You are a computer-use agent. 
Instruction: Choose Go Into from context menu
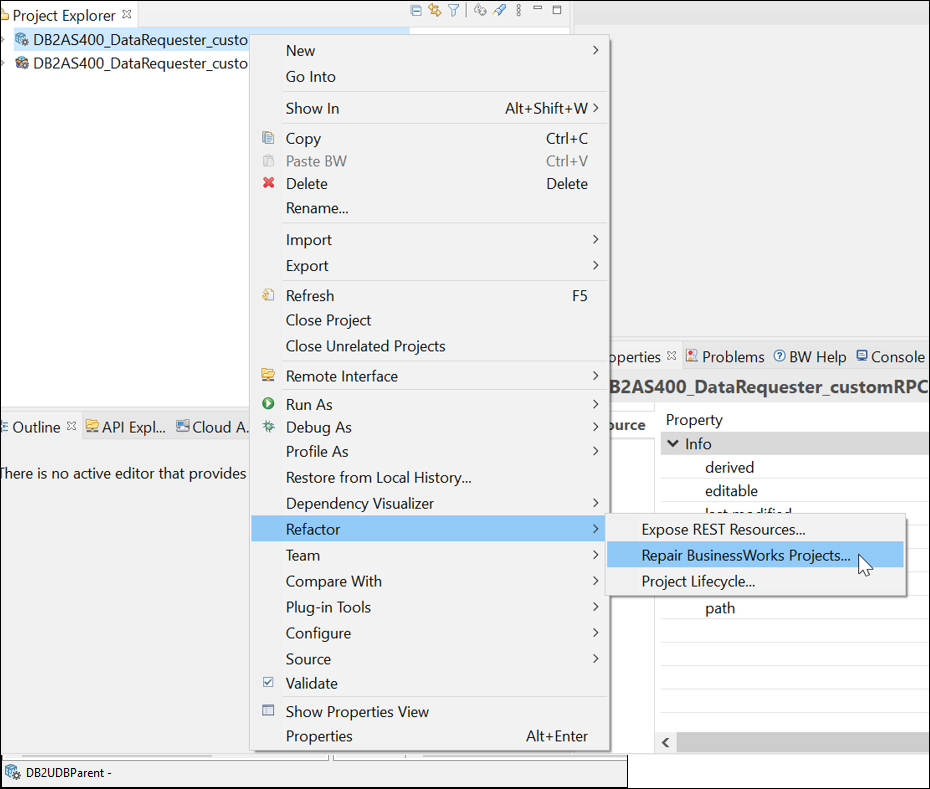point(430,77)
